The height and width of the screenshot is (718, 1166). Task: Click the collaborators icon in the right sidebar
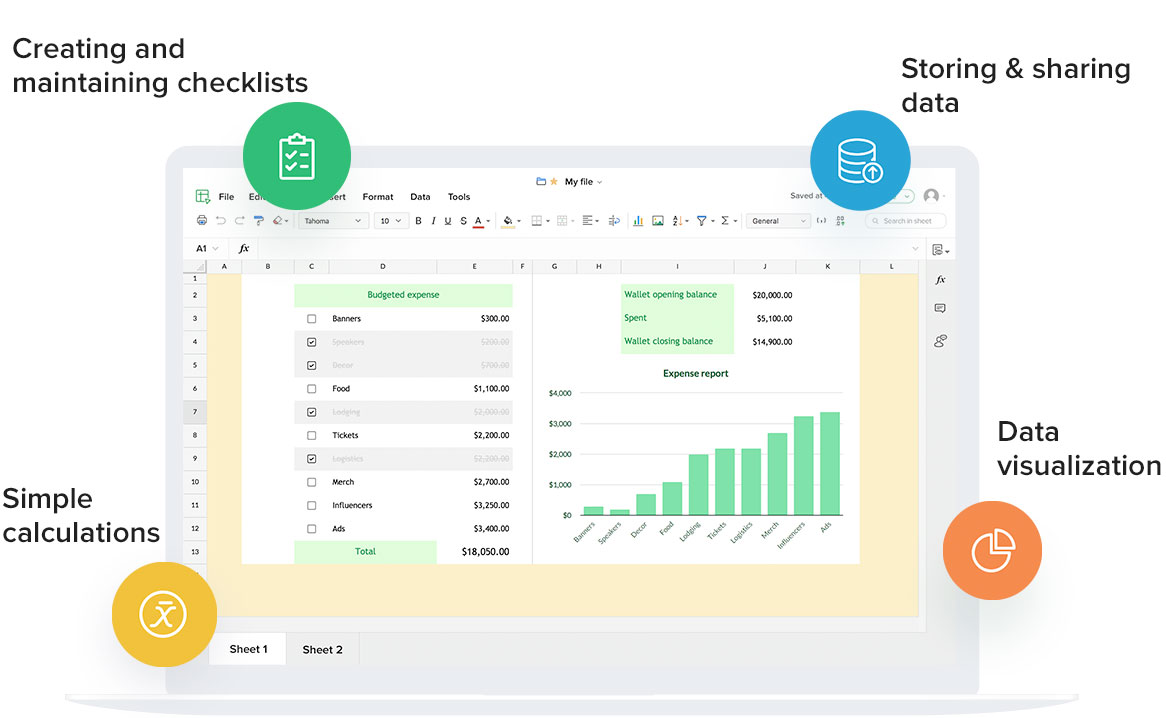tap(939, 341)
